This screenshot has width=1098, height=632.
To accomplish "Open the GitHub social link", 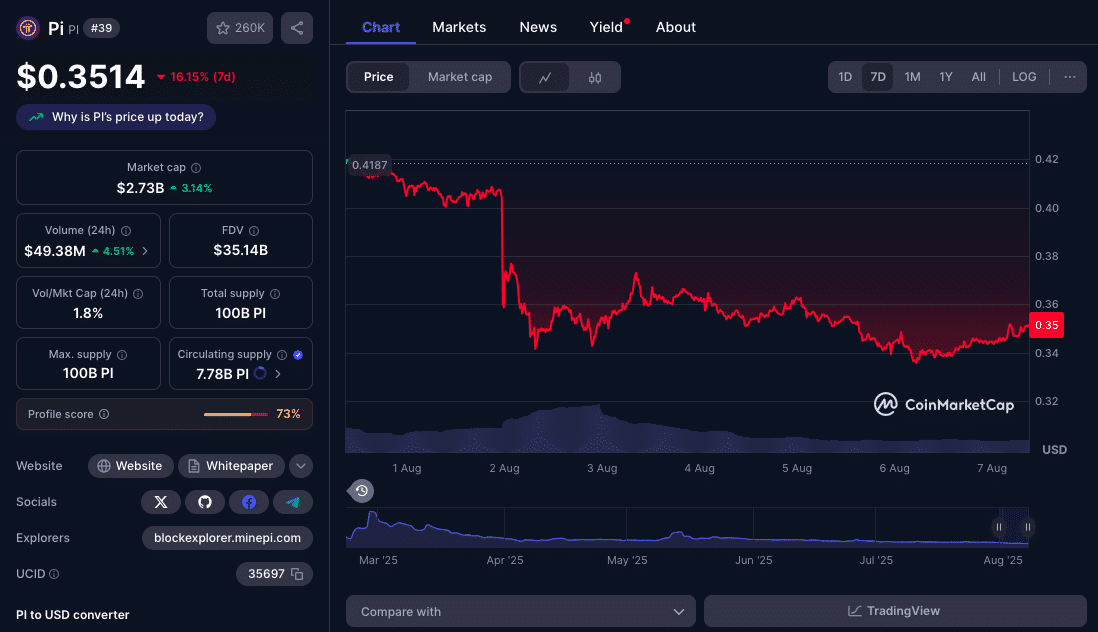I will 204,502.
